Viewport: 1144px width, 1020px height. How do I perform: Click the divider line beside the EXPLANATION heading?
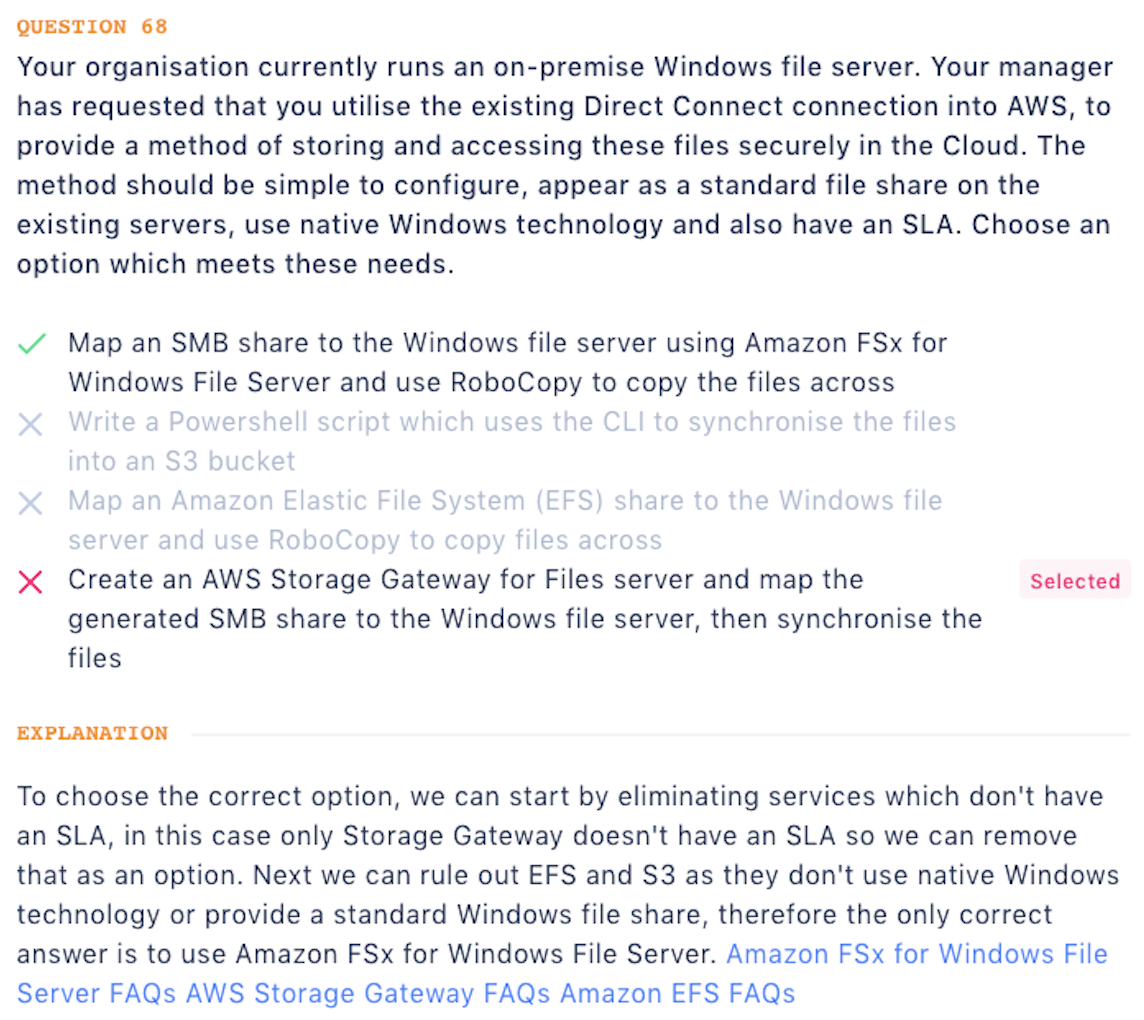point(660,734)
